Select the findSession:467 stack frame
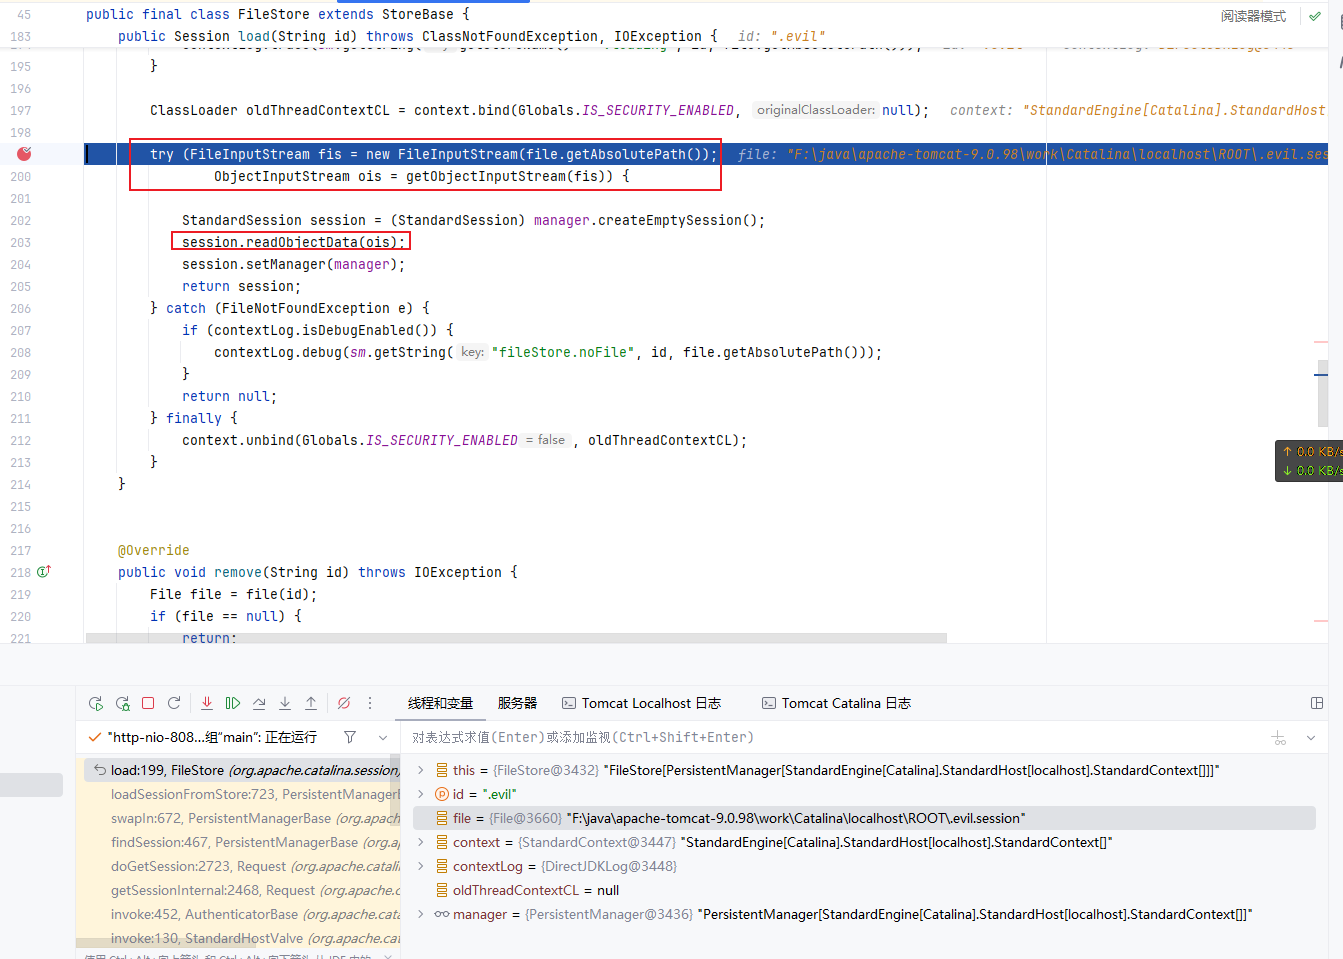The width and height of the screenshot is (1343, 959). point(242,842)
